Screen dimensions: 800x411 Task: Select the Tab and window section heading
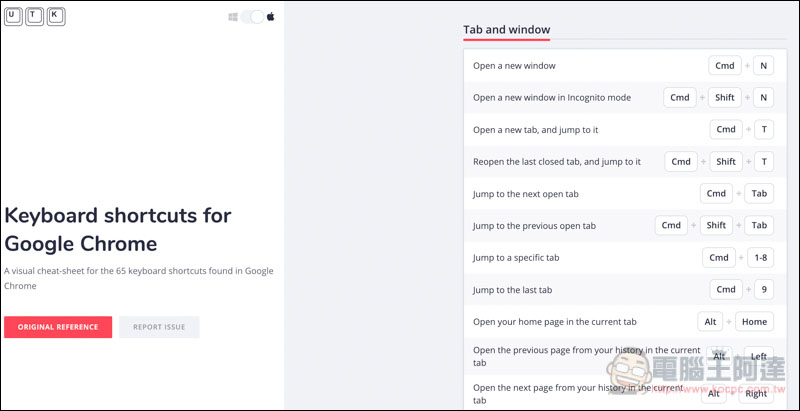tap(507, 30)
